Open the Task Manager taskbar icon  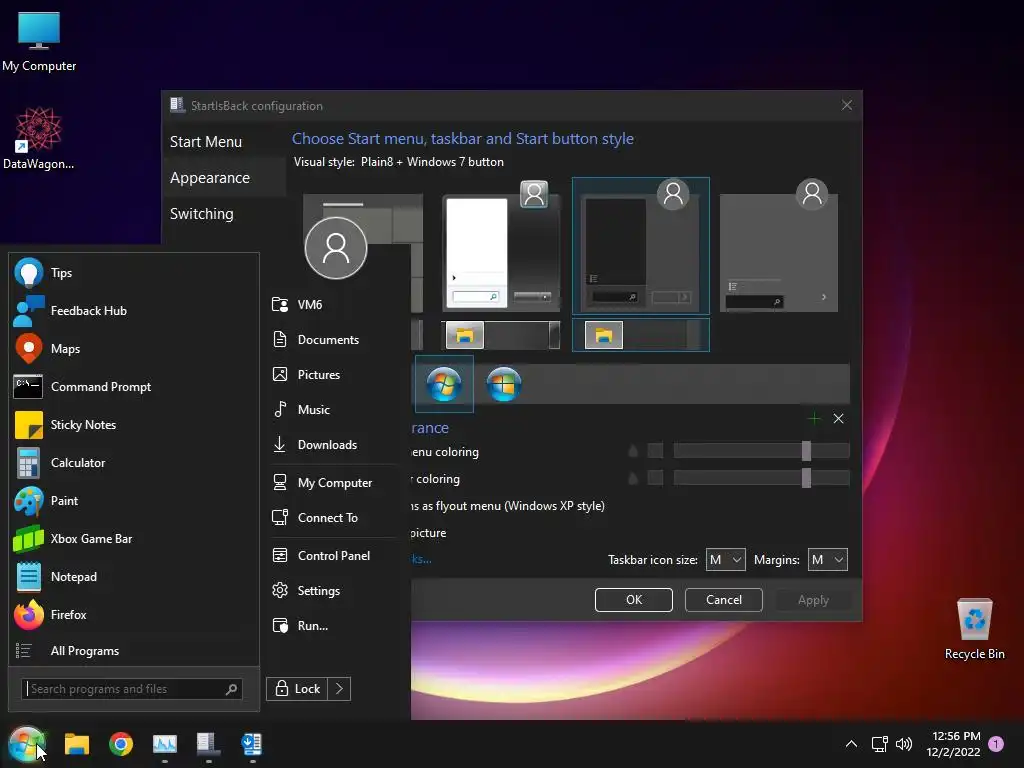point(165,744)
